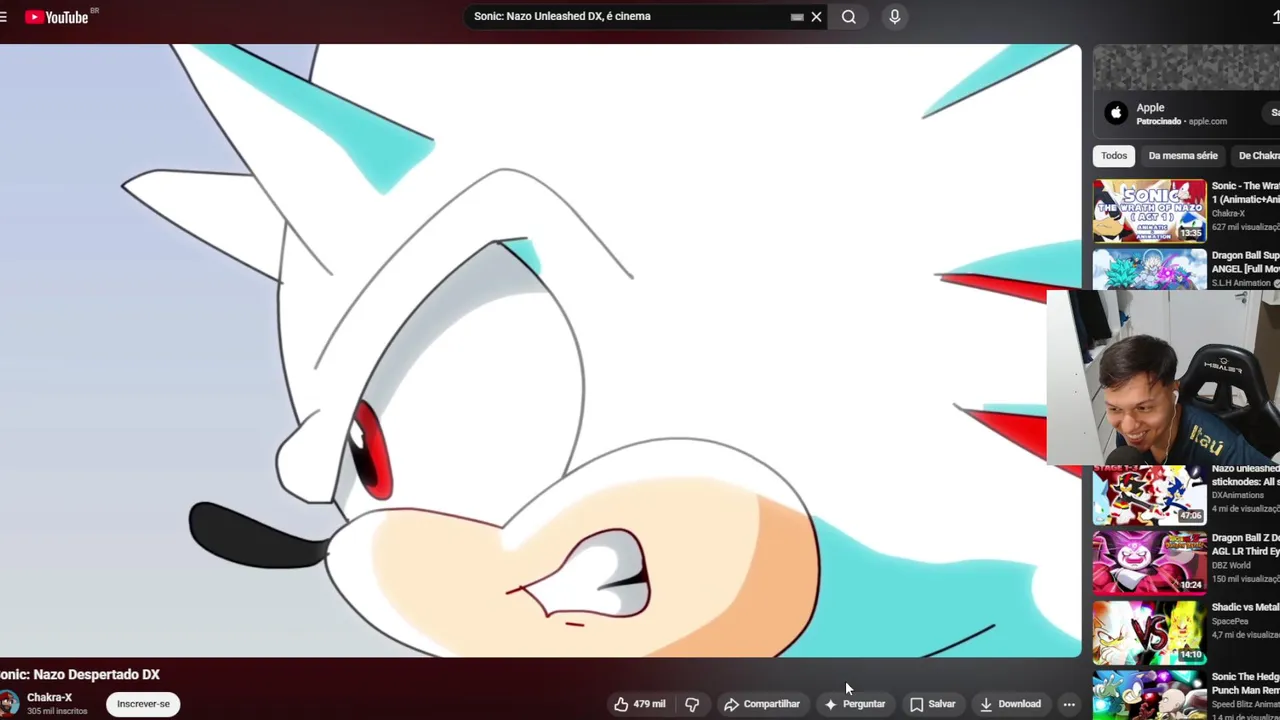Viewport: 1280px width, 720px height.
Task: Click the Download button
Action: 1010,704
